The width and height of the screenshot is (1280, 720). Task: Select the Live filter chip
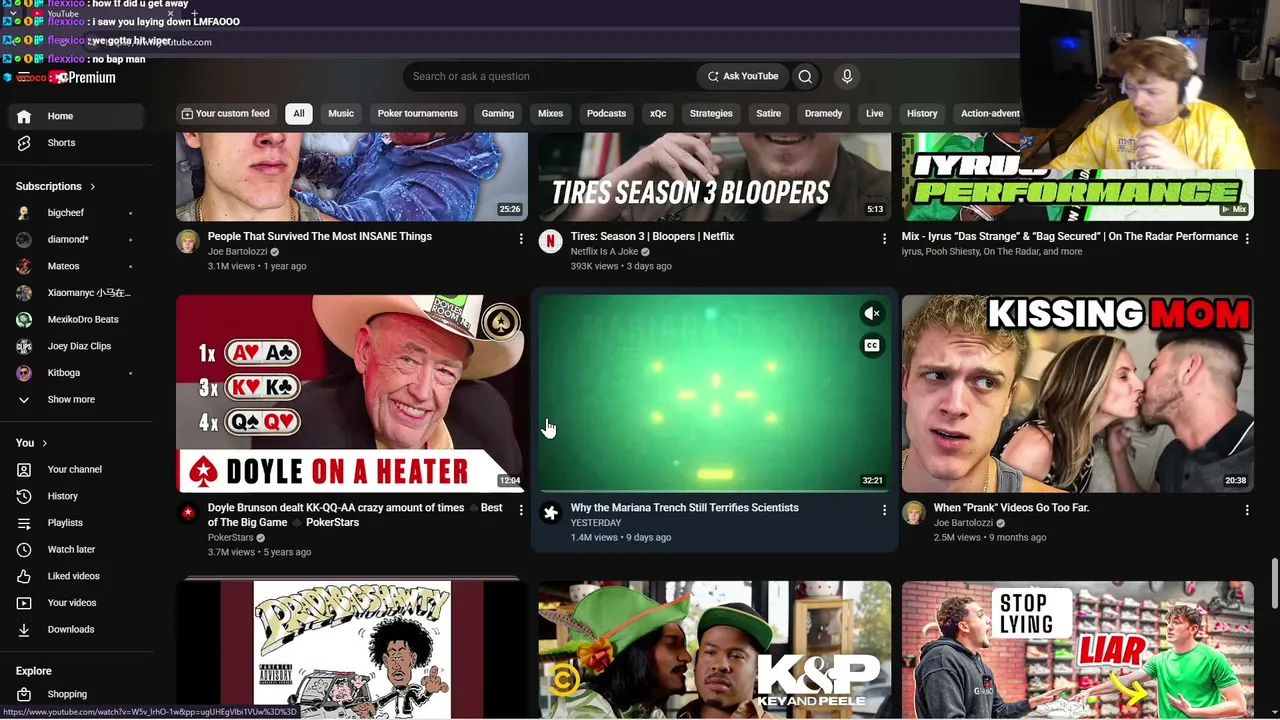click(x=874, y=114)
